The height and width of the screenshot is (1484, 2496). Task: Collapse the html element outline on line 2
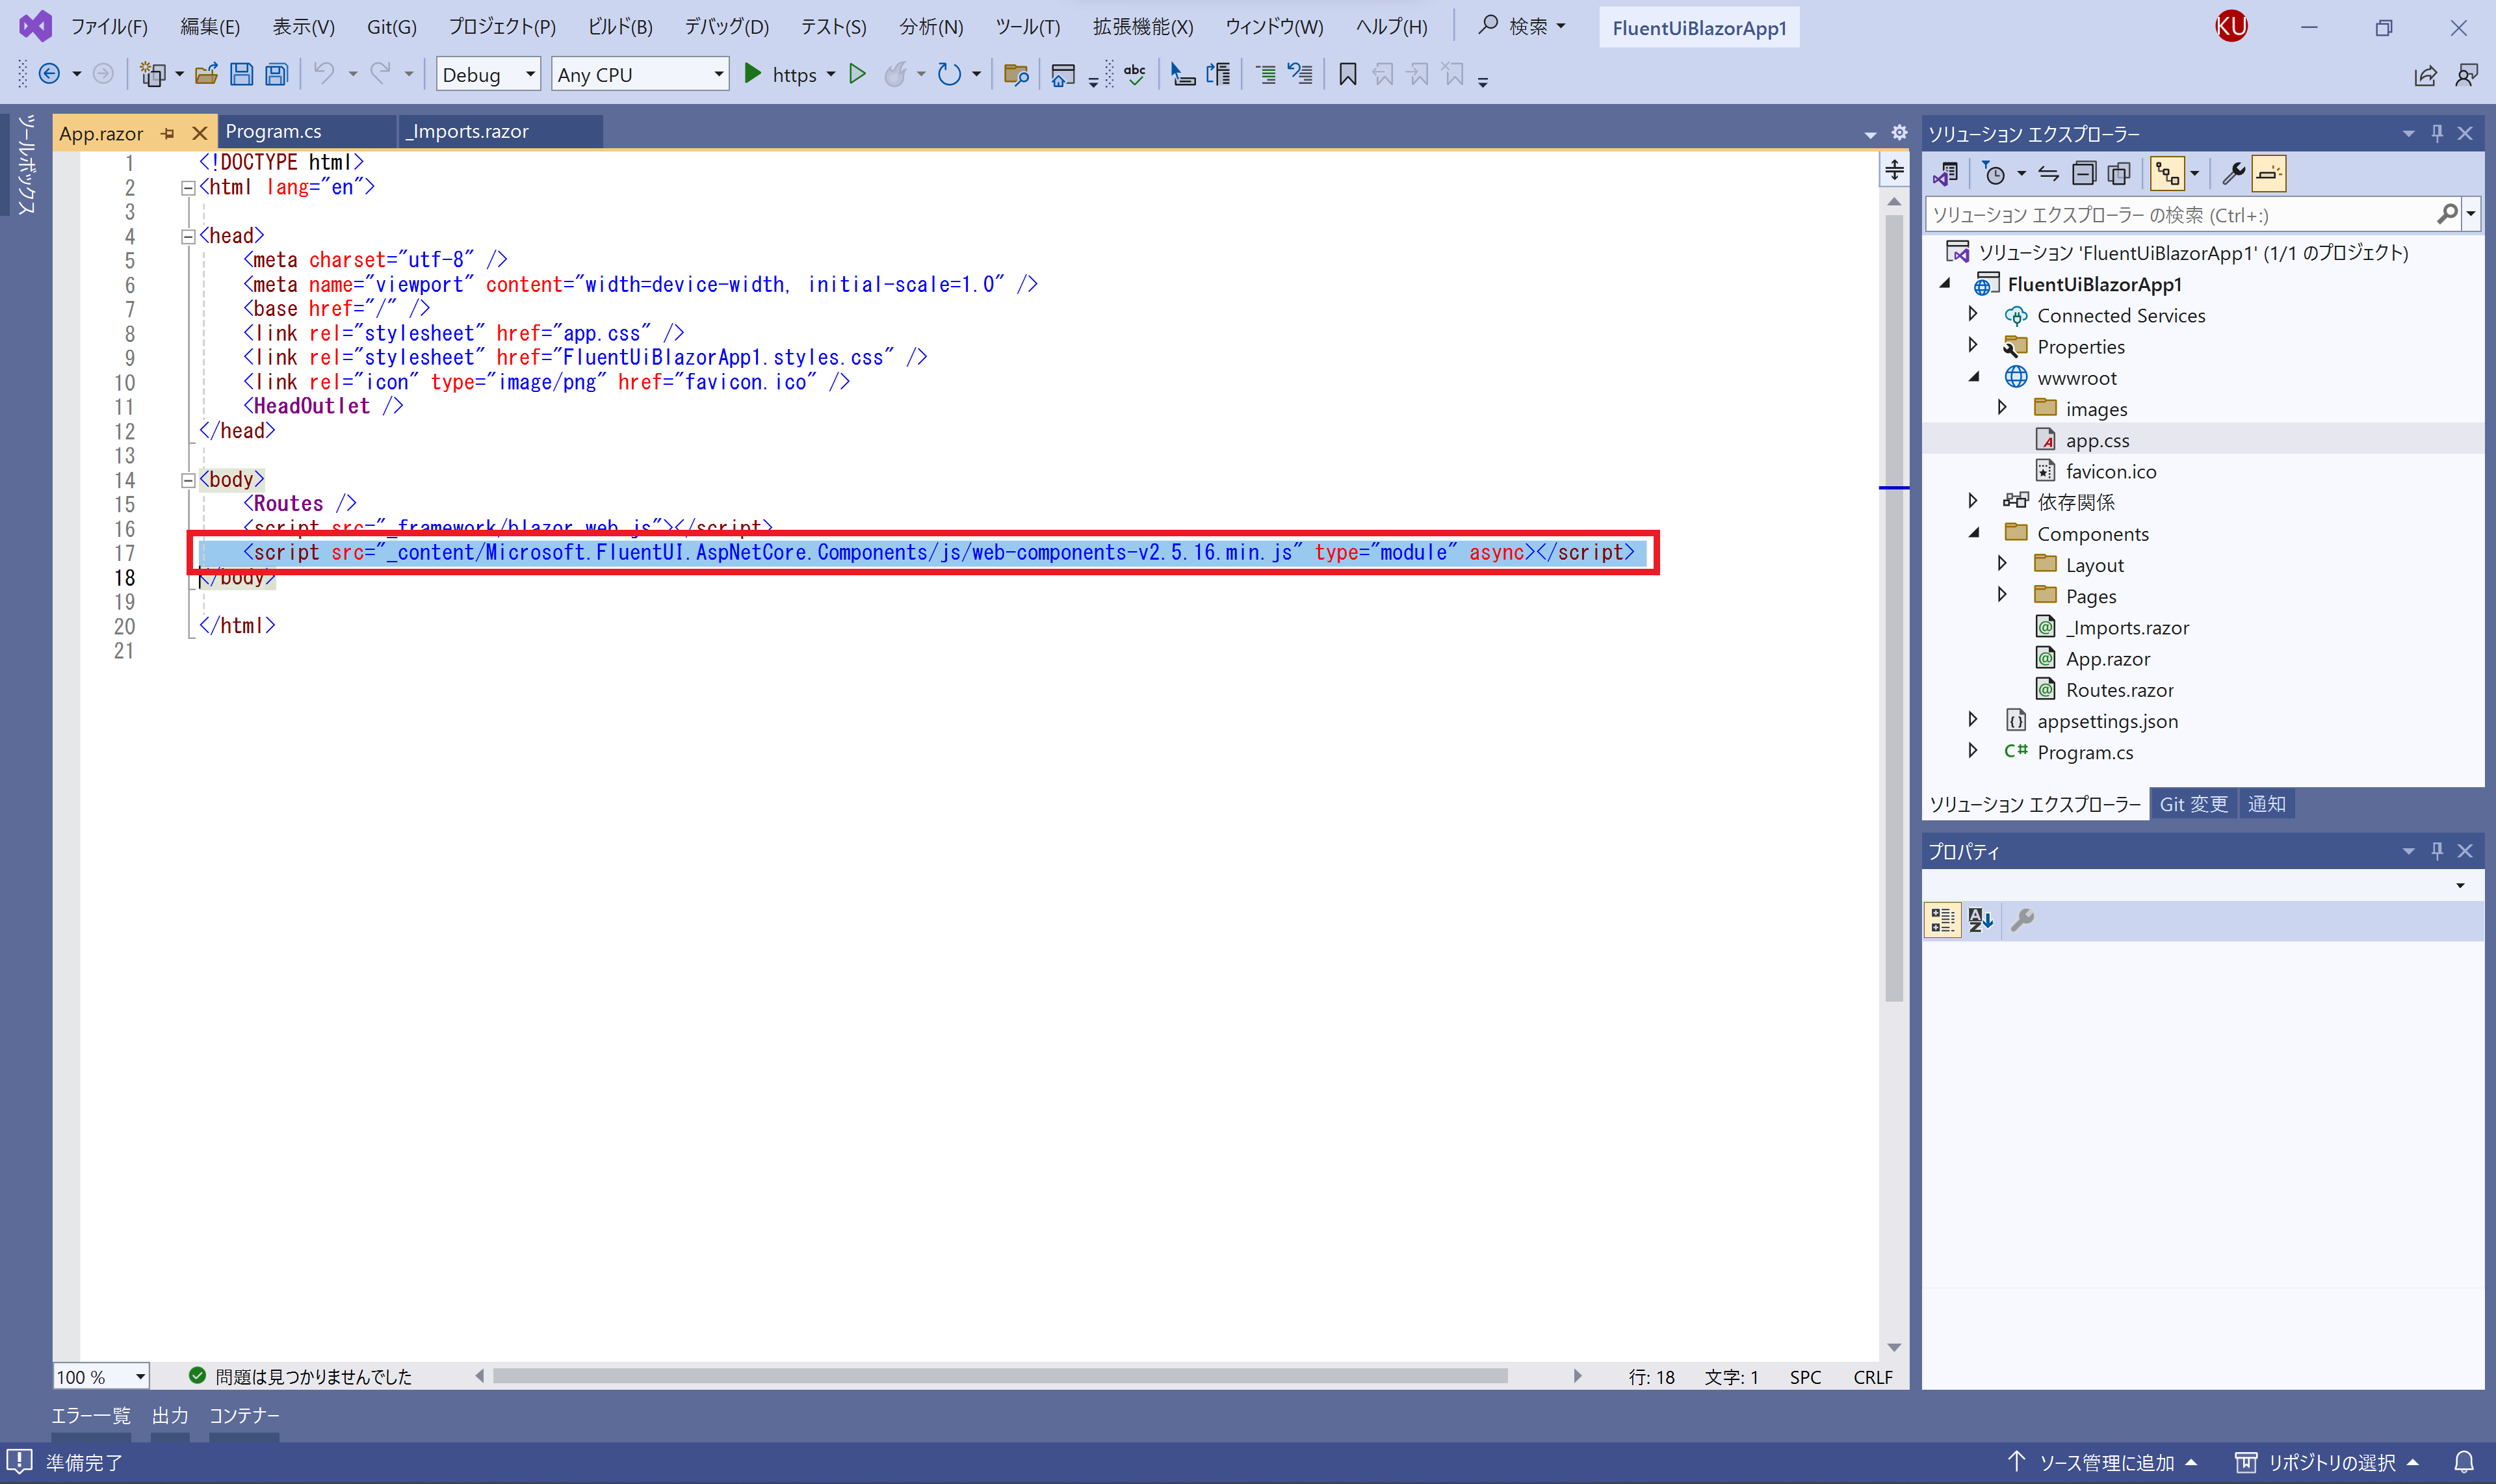pos(187,187)
